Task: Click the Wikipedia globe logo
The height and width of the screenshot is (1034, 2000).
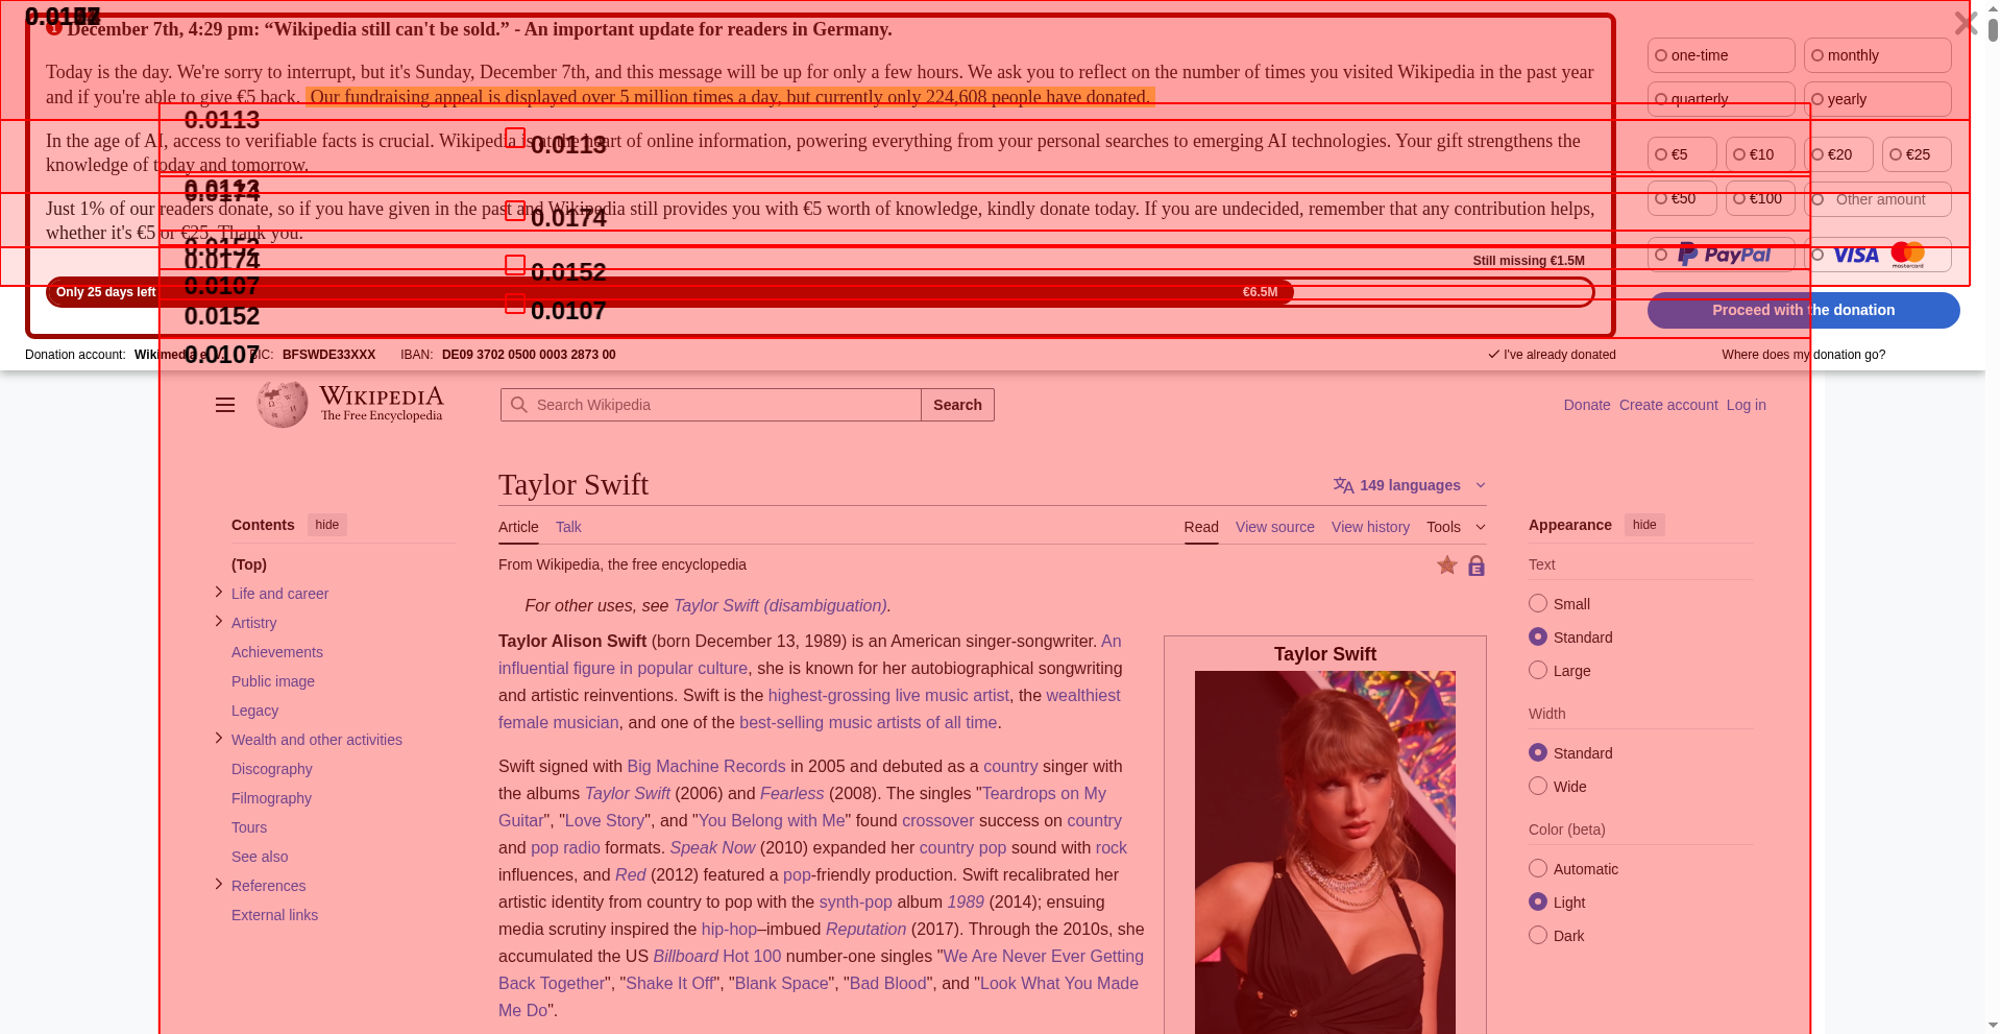Action: tap(283, 404)
